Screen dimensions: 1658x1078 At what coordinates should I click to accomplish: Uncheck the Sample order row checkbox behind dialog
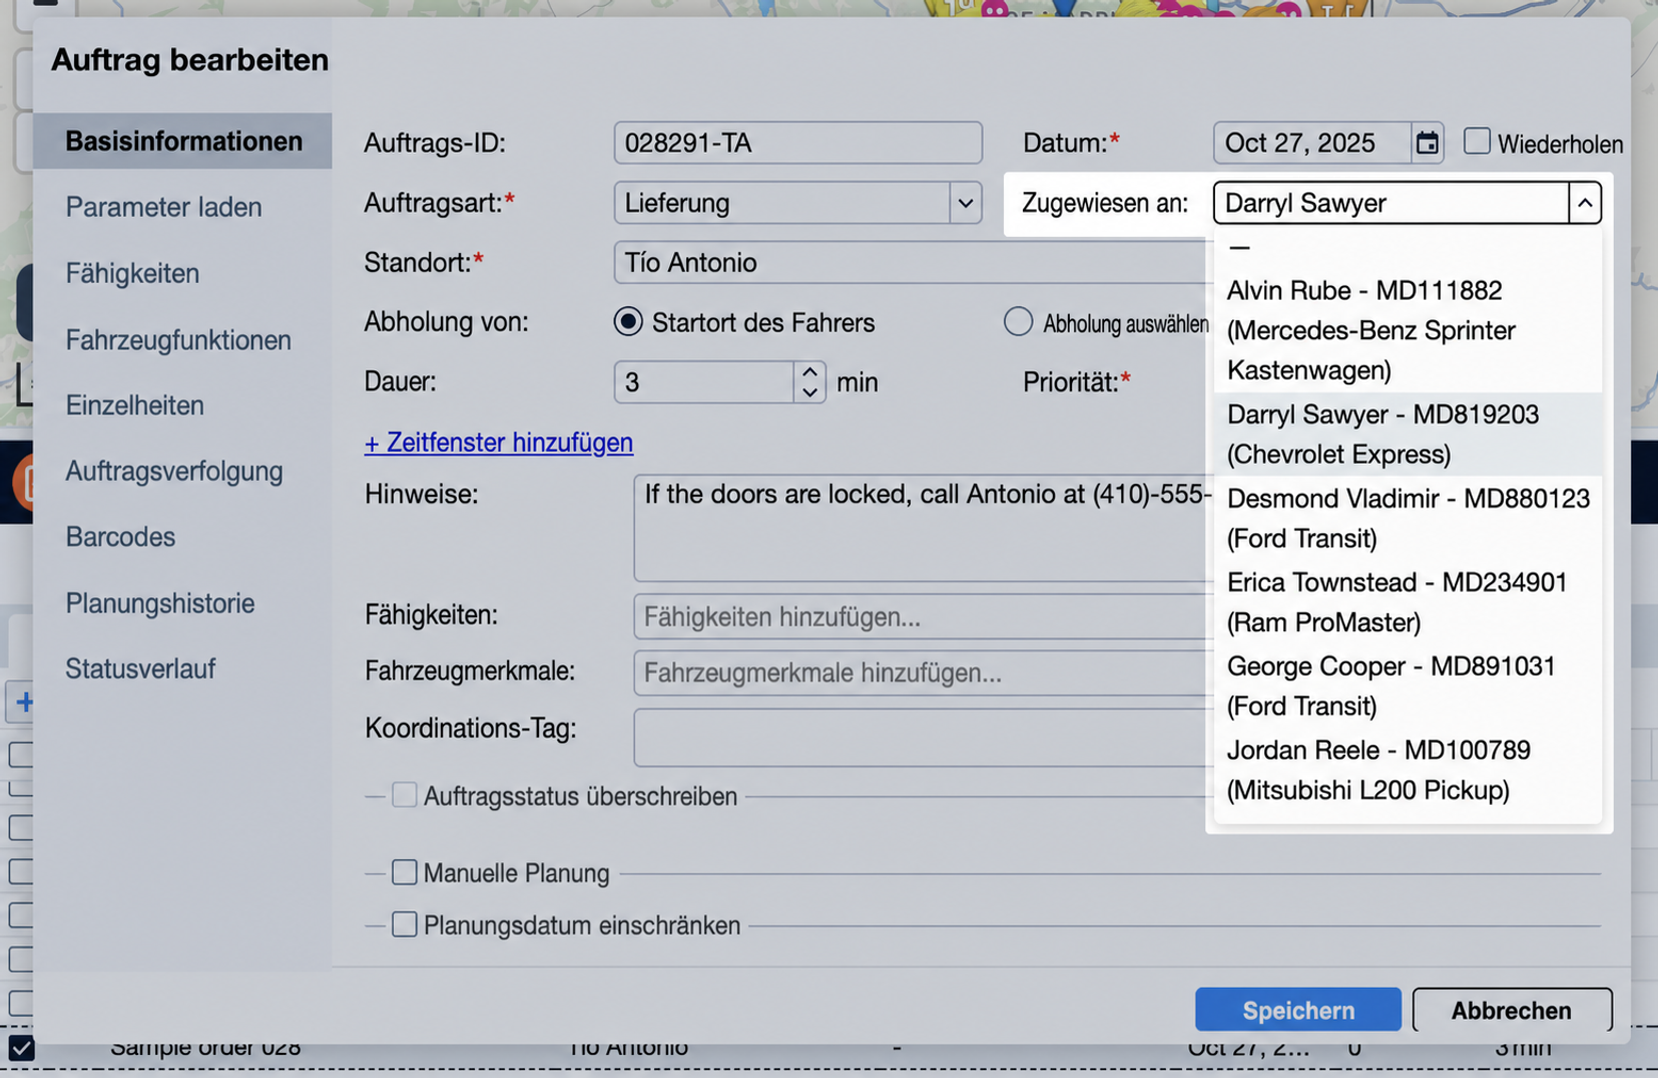pos(21,1048)
